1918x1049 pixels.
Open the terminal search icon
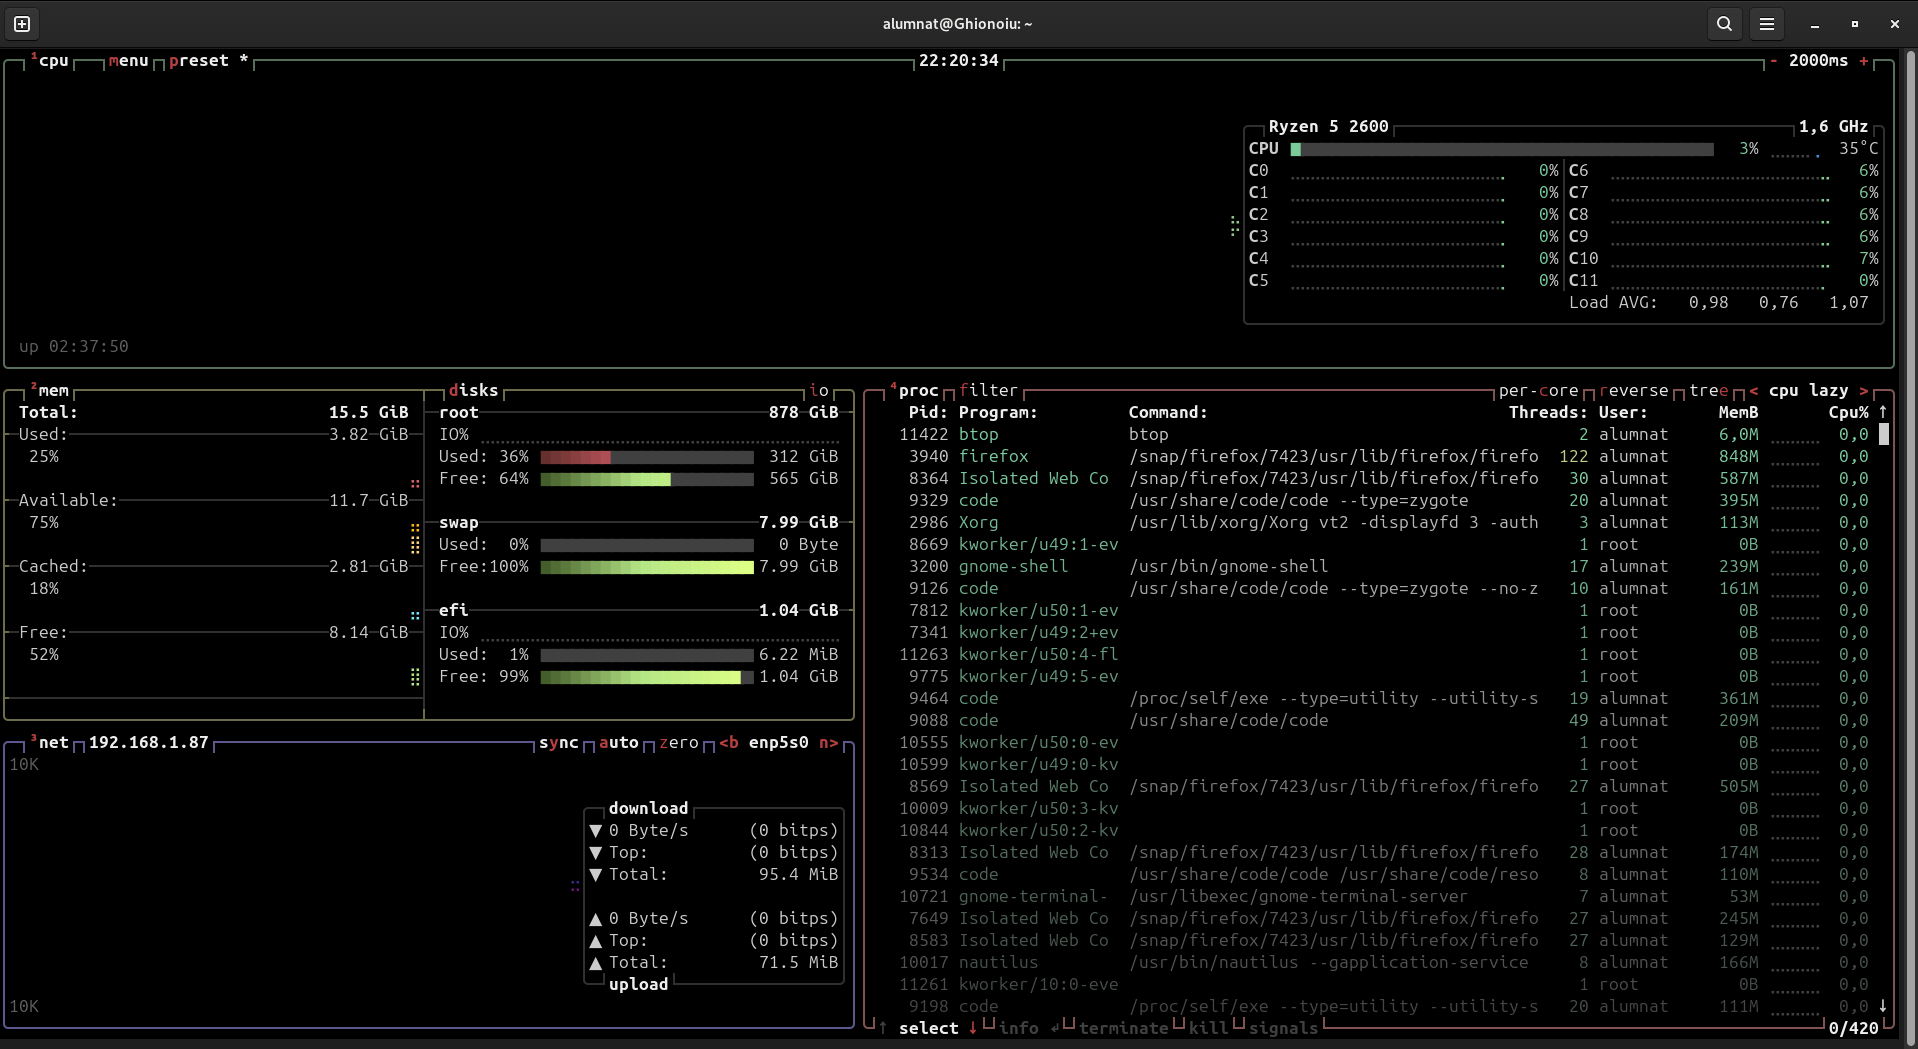point(1724,24)
